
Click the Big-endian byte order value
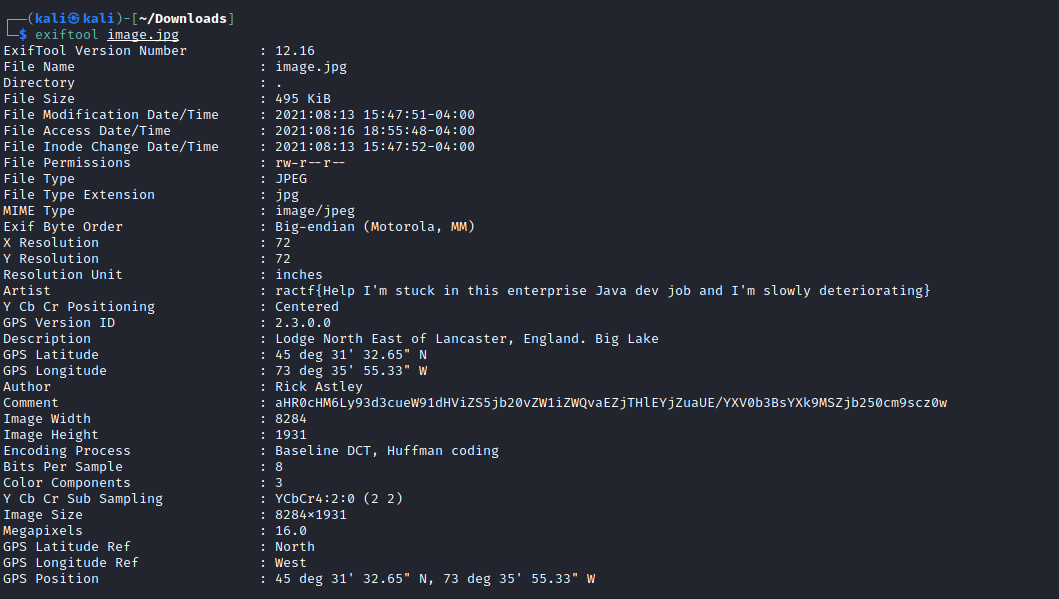pyautogui.click(x=375, y=227)
